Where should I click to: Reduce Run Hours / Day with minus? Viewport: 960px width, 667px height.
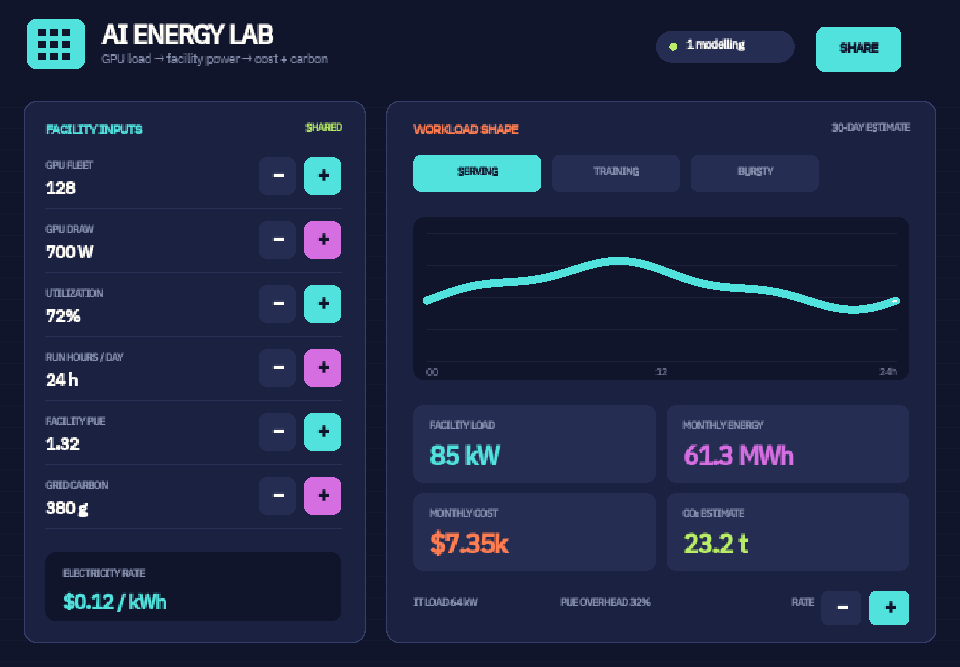click(277, 367)
